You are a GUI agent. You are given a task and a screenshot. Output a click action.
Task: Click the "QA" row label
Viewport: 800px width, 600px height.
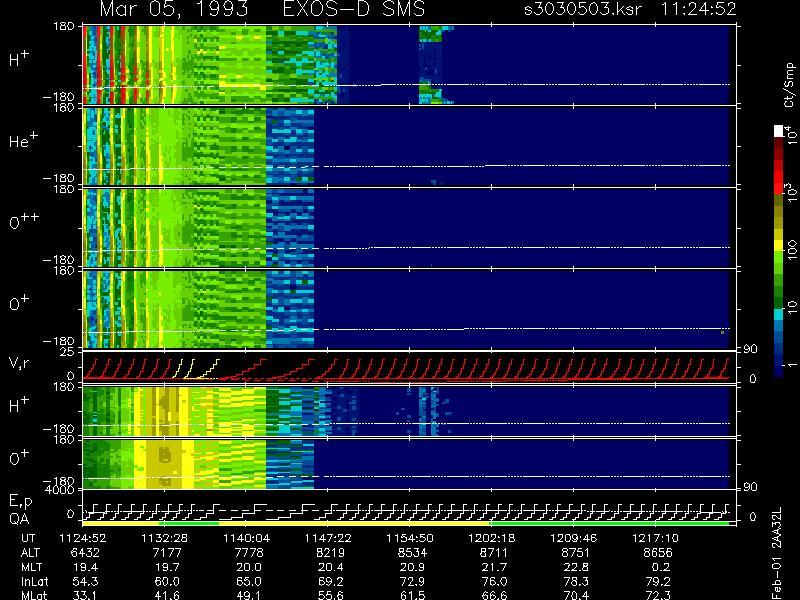coord(19,519)
